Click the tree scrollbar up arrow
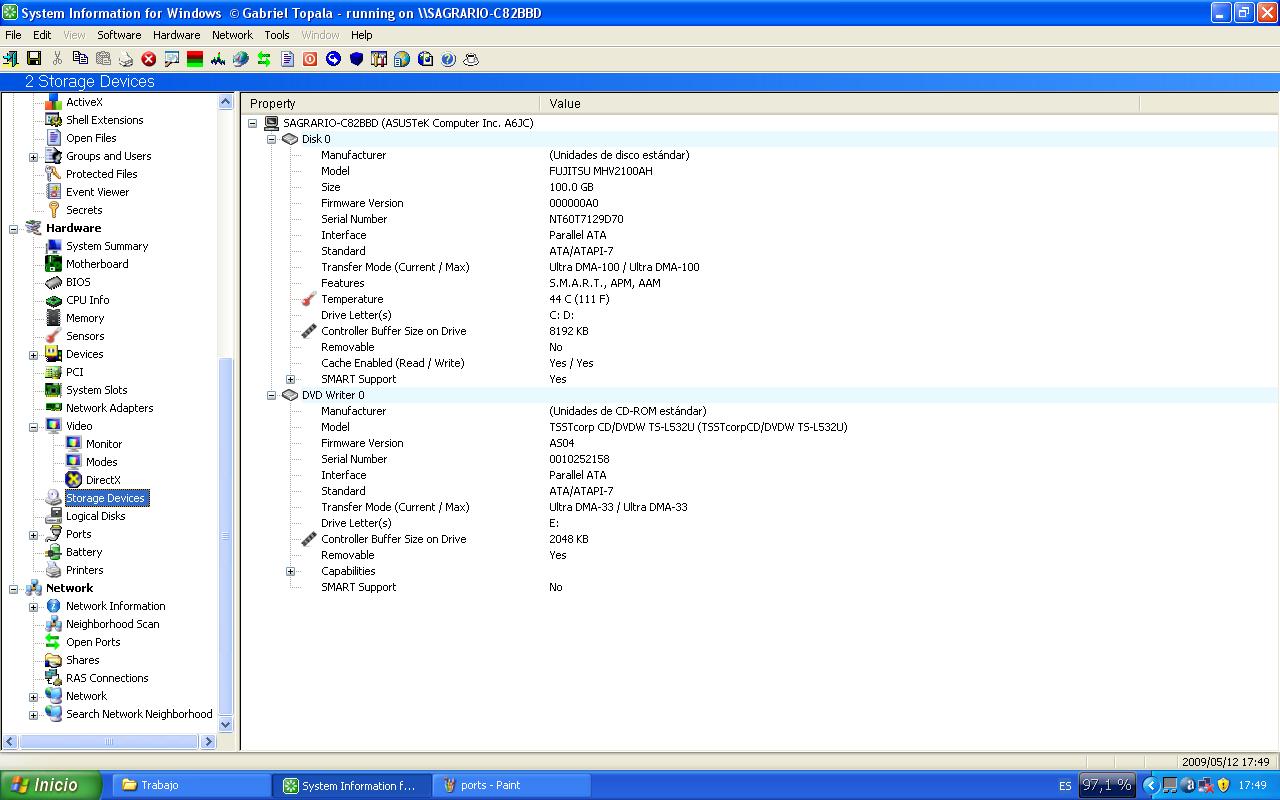This screenshot has height=800, width=1280. (x=225, y=102)
